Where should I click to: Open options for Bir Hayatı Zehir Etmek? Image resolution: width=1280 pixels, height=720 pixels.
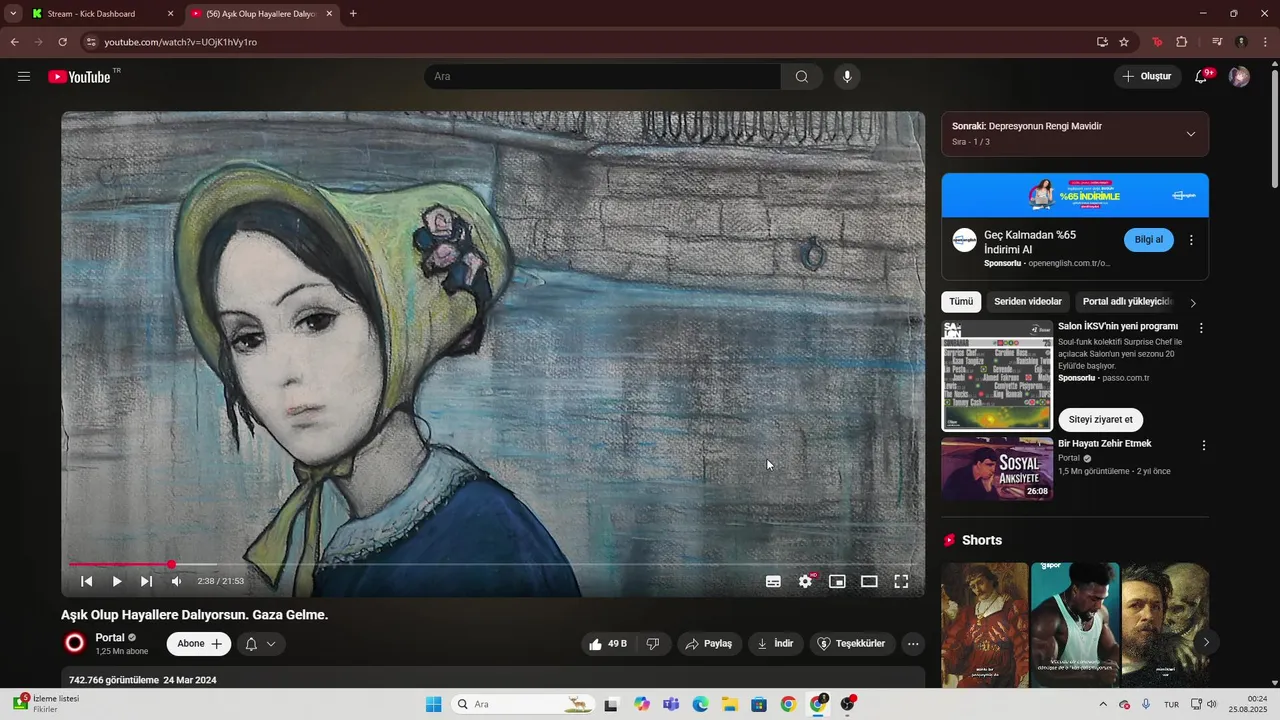[1204, 445]
